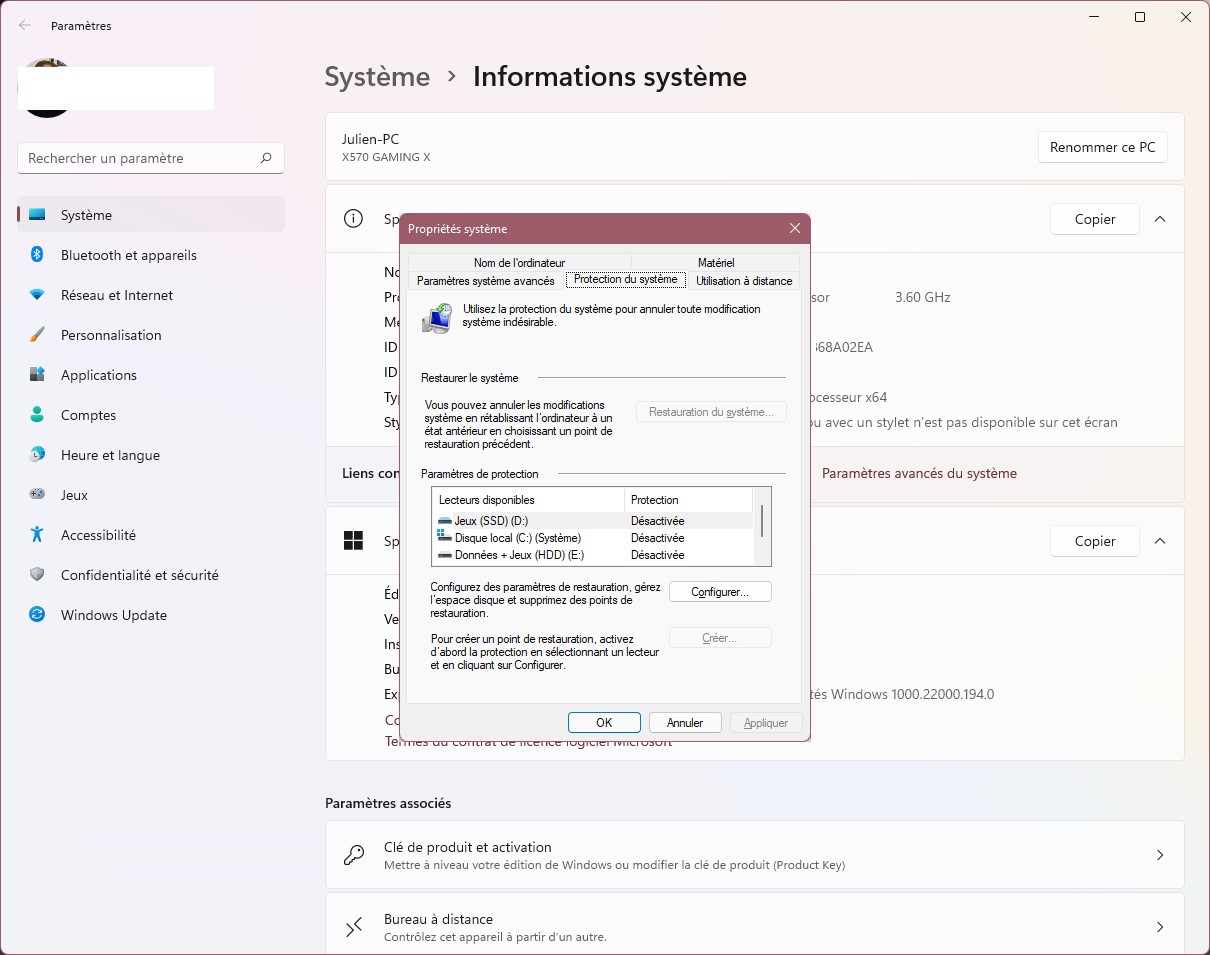This screenshot has width=1210, height=955.
Task: Click the Windows Update refresh icon
Action: point(37,615)
